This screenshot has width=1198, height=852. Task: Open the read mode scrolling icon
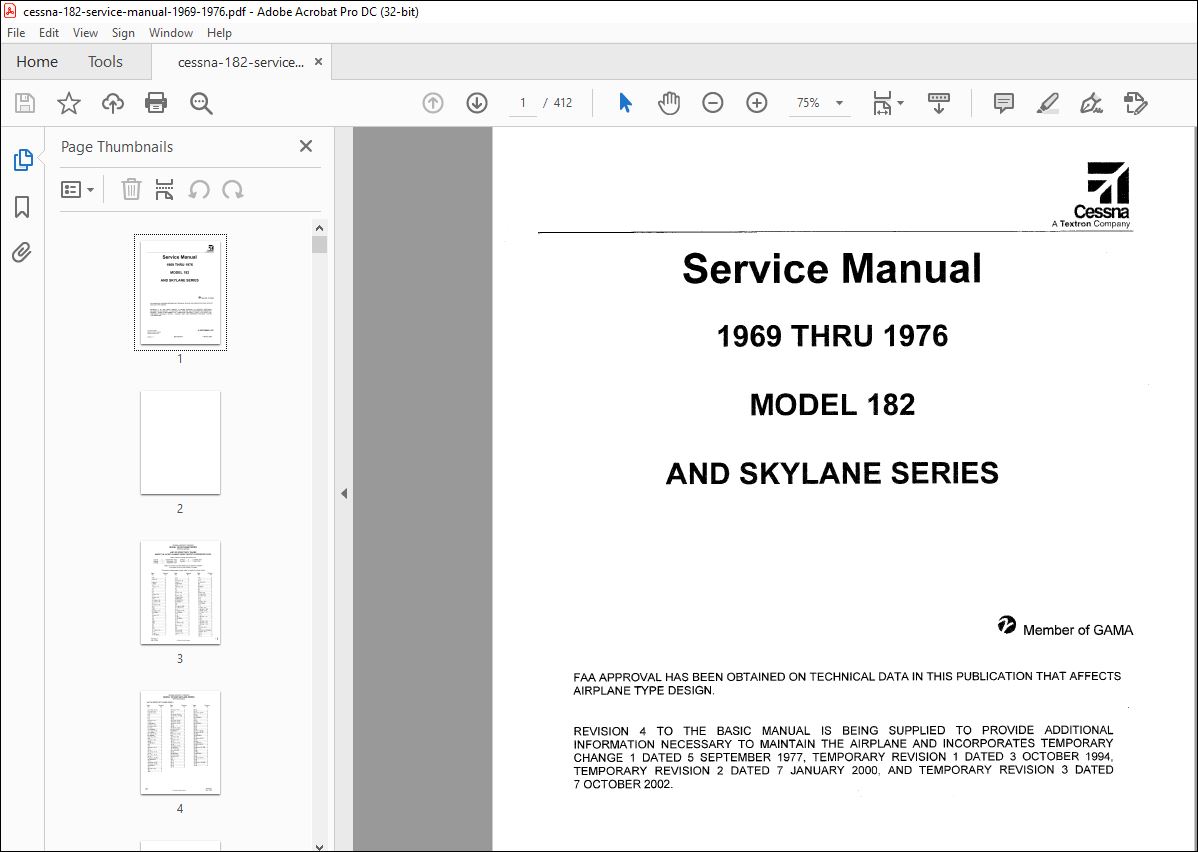[939, 103]
